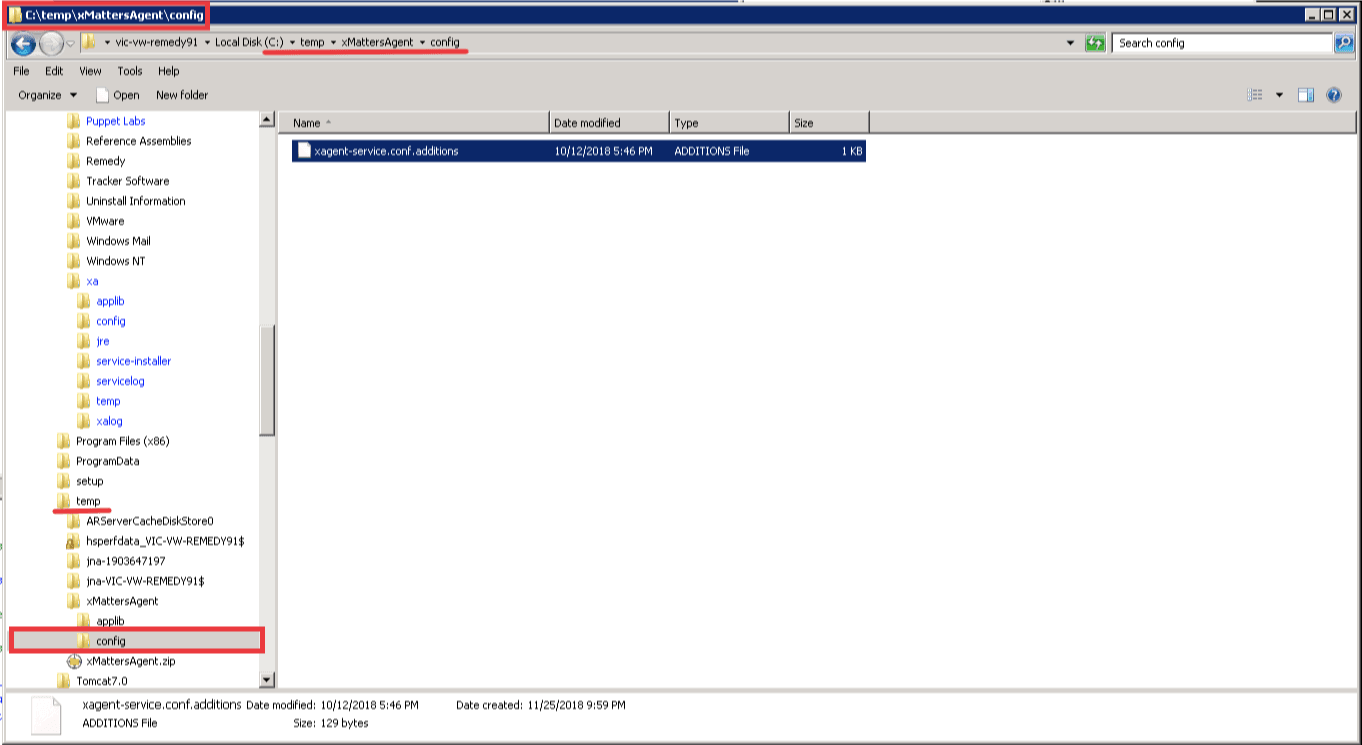Image resolution: width=1362 pixels, height=745 pixels.
Task: Select the Tomcat7.0 folder in tree
Action: (101, 681)
